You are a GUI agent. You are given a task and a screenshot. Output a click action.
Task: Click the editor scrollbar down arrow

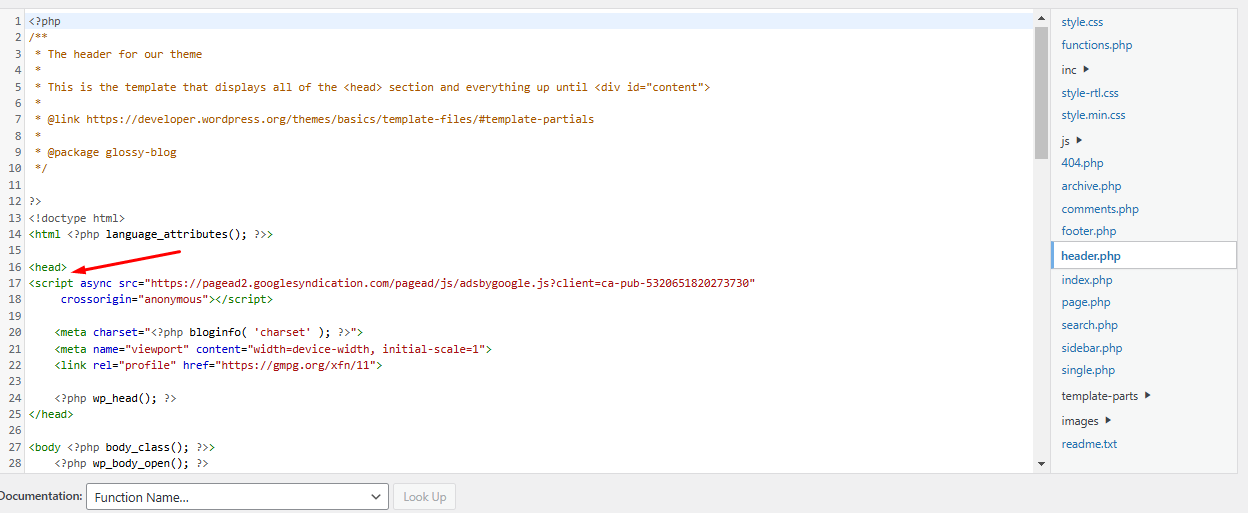click(1041, 464)
